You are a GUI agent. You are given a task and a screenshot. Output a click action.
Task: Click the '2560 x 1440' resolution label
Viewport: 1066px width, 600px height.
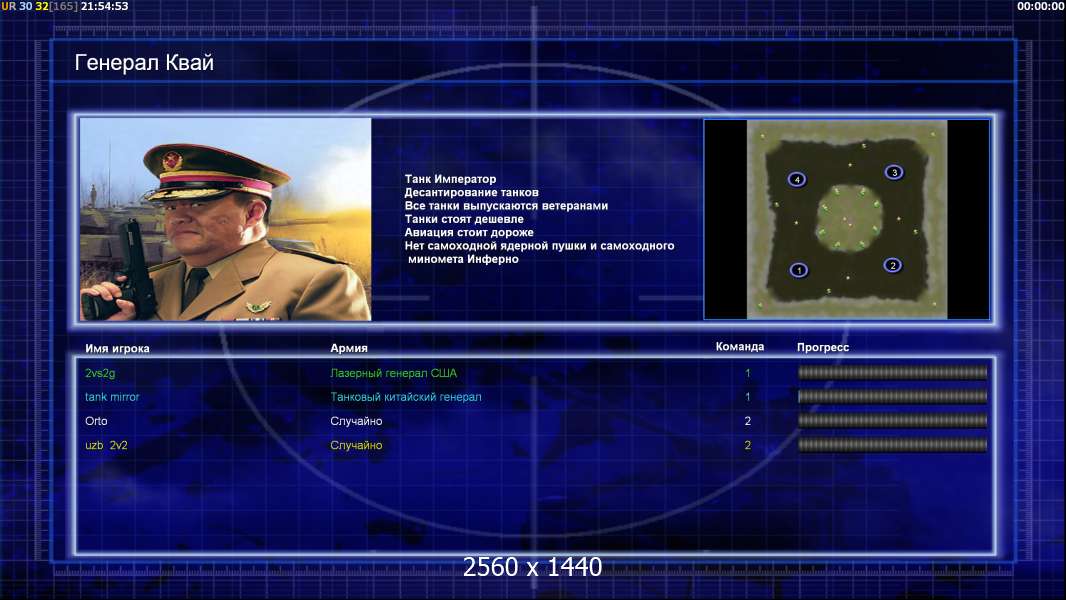532,567
